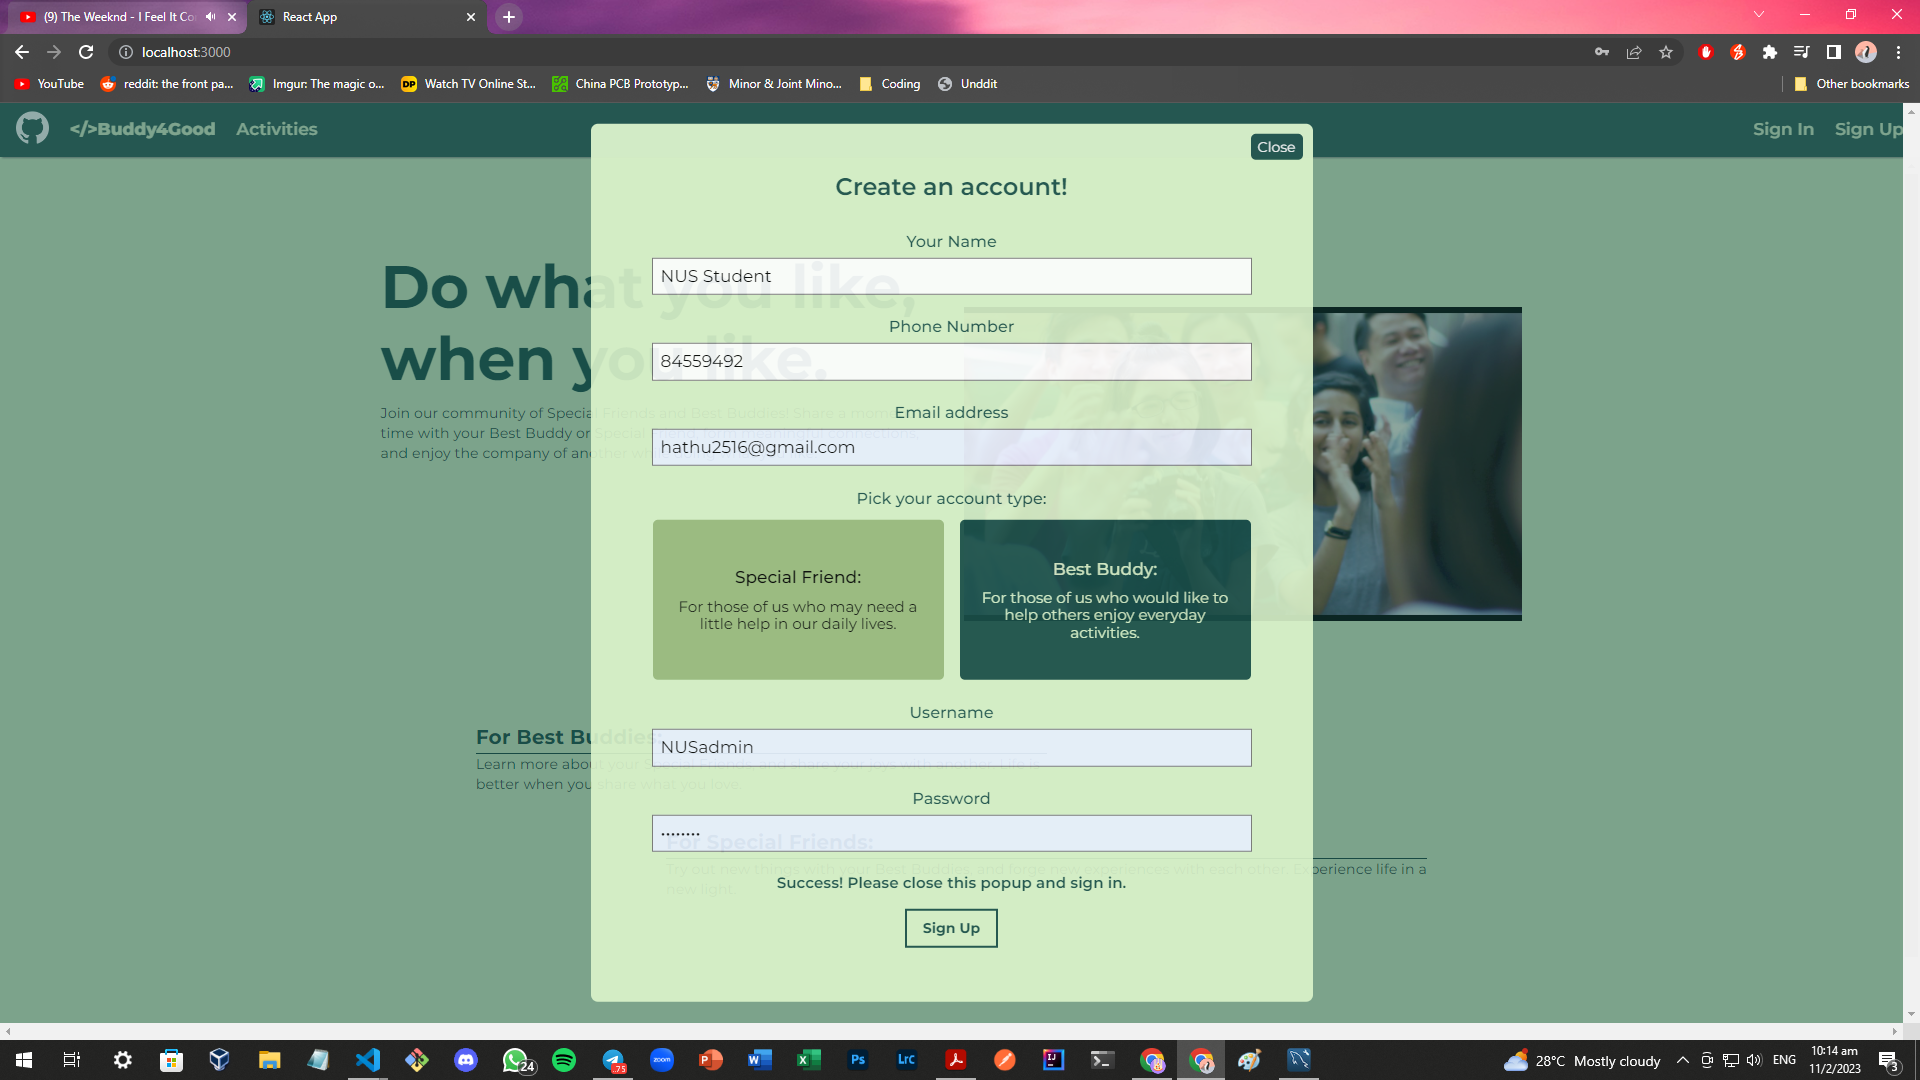Viewport: 1920px width, 1080px height.
Task: Open the browser extensions puzzle icon
Action: (1770, 52)
